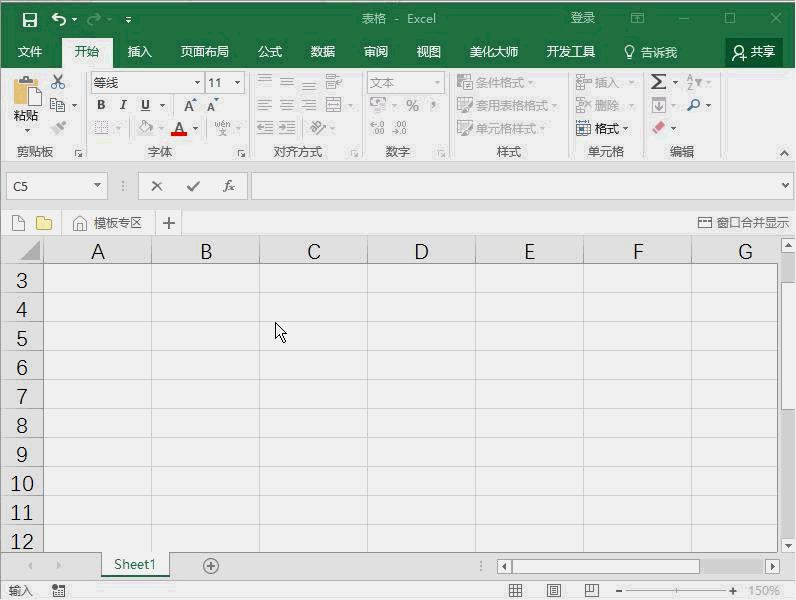This screenshot has width=796, height=600.
Task: Switch to Page Layout view in status bar
Action: 553,590
